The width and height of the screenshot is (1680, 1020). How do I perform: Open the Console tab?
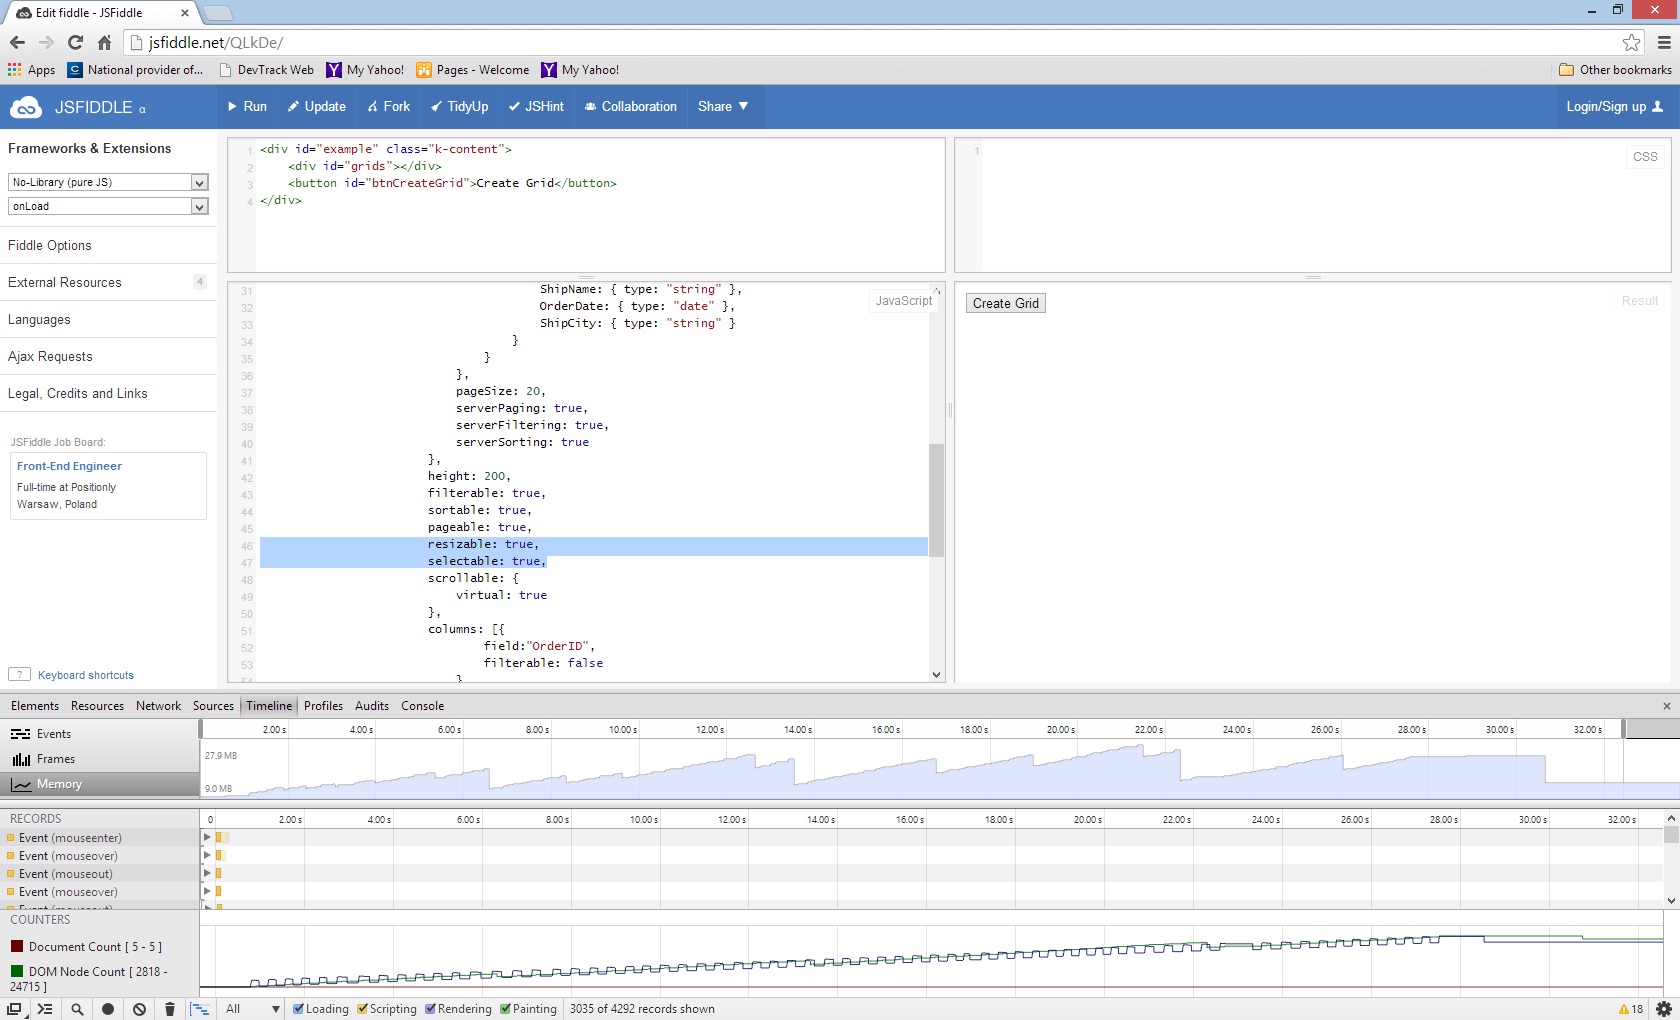[422, 706]
